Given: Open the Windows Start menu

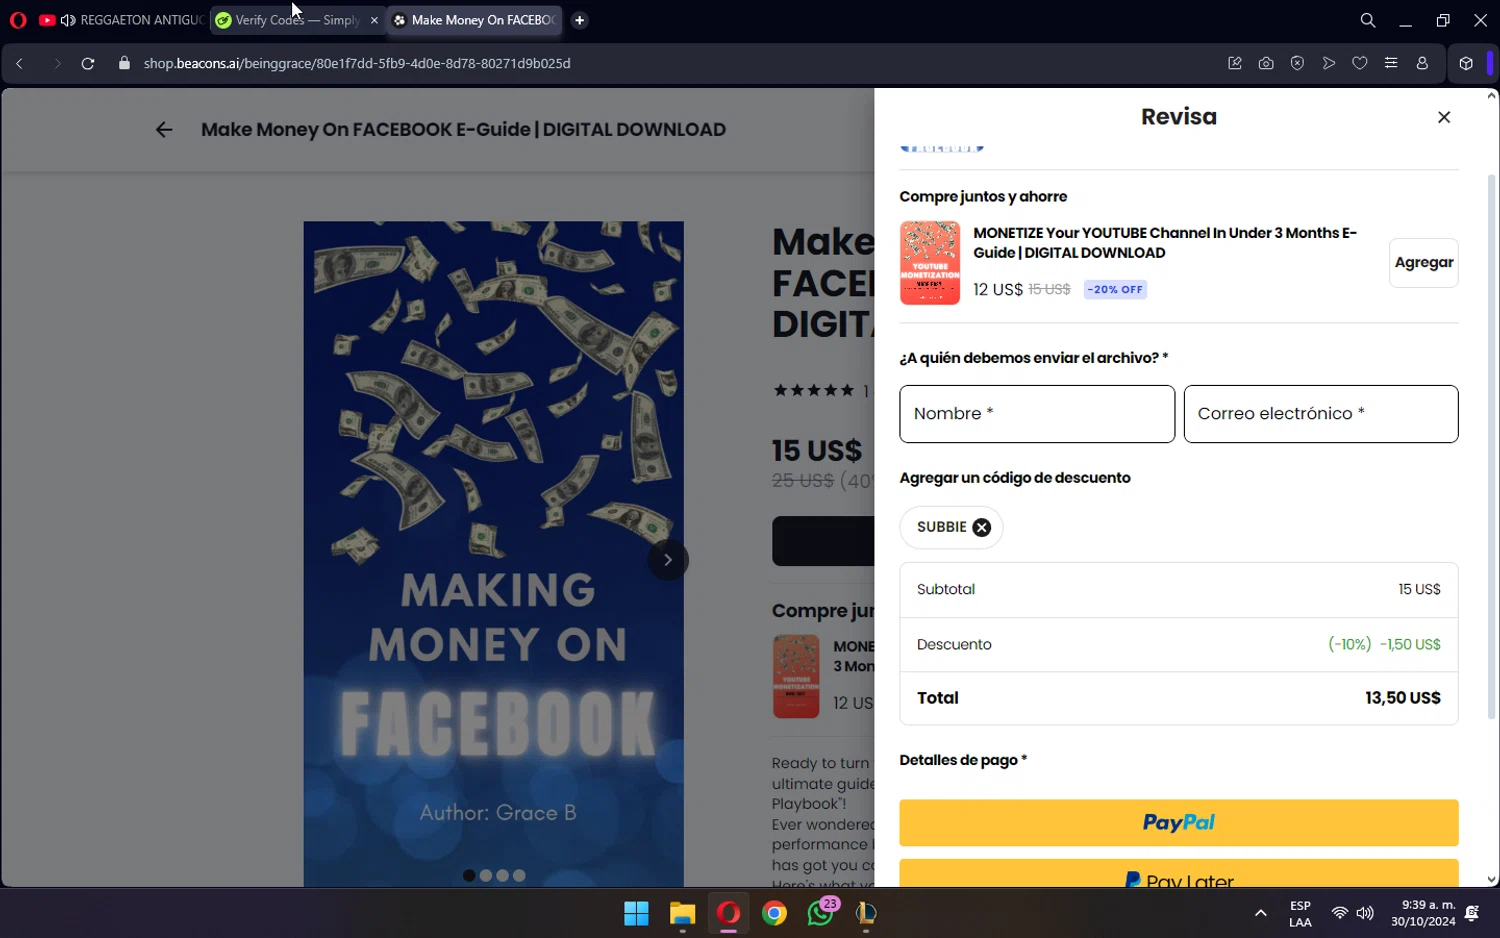Looking at the screenshot, I should (x=636, y=913).
